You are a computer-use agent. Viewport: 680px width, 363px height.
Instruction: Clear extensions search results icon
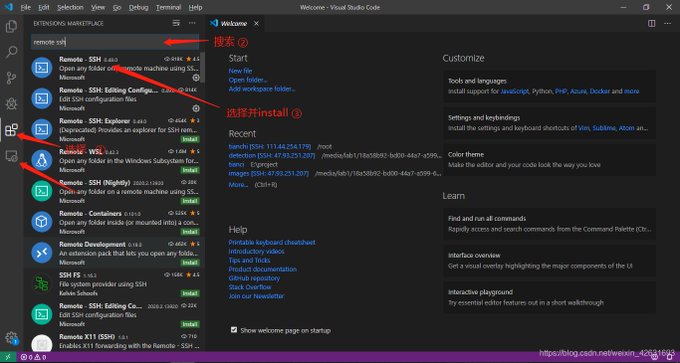point(176,23)
